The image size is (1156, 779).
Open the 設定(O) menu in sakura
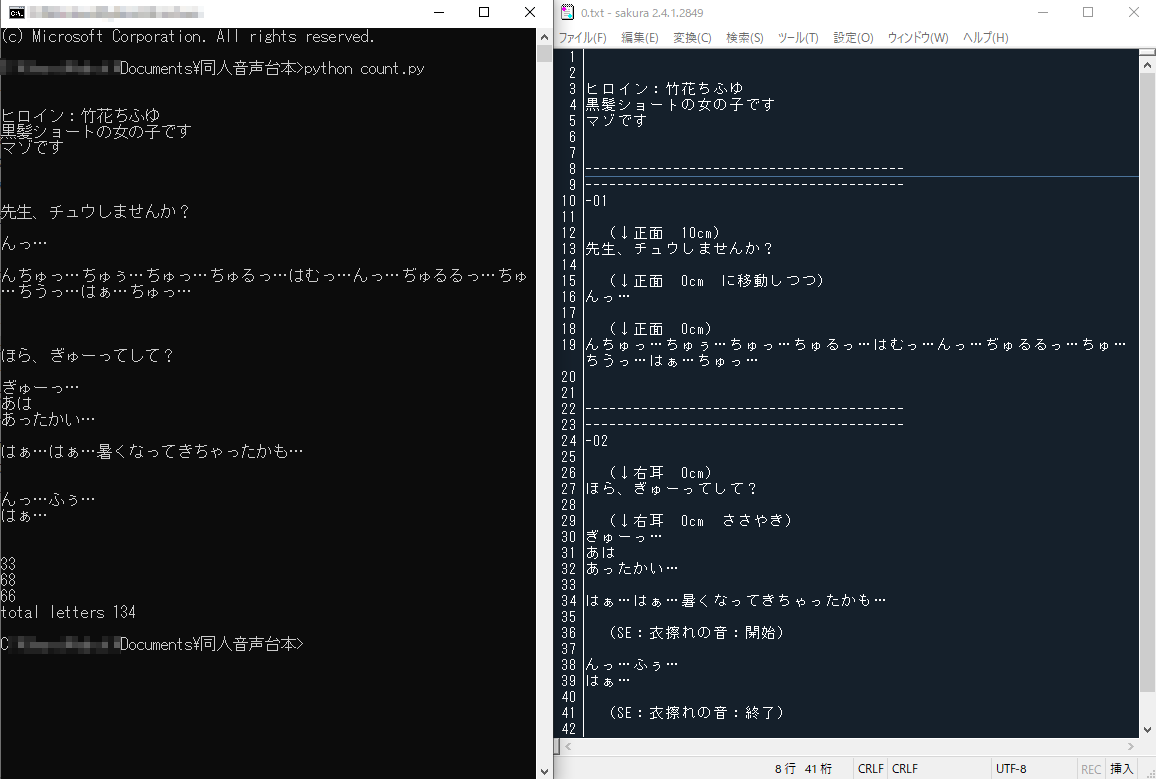pos(854,38)
